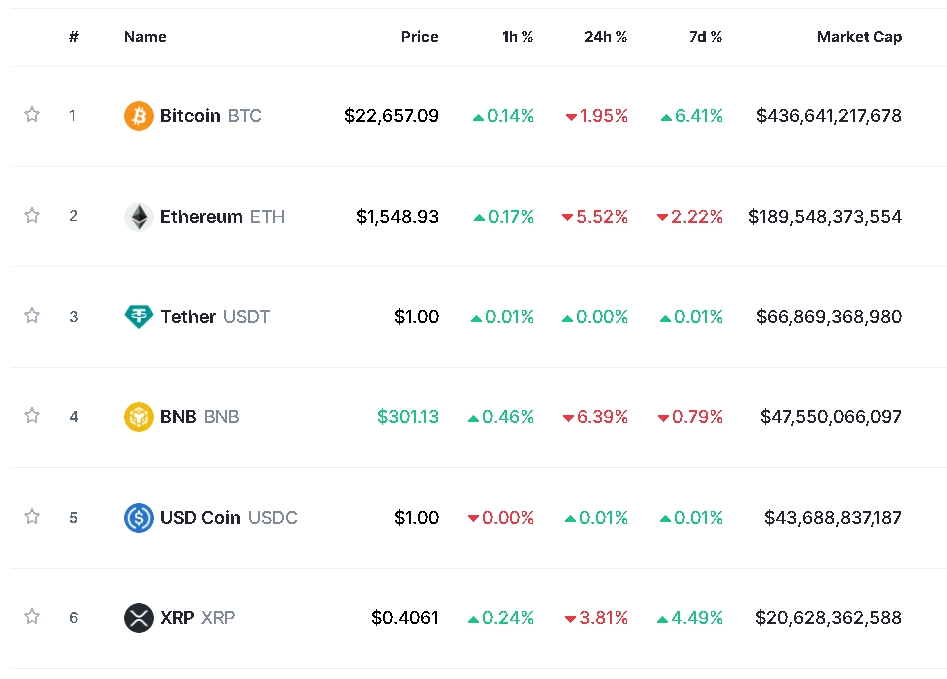This screenshot has width=947, height=679.
Task: Toggle the USD Coin watchlist star
Action: [32, 517]
